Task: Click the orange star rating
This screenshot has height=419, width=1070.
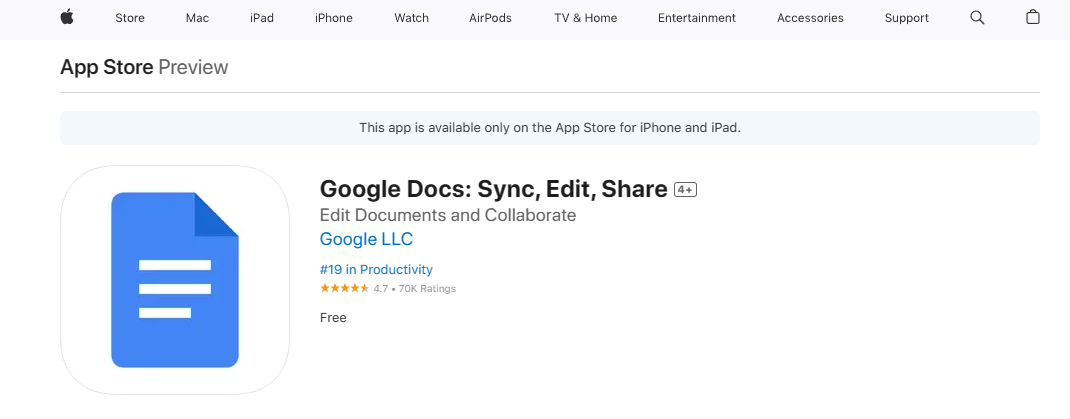Action: coord(344,289)
